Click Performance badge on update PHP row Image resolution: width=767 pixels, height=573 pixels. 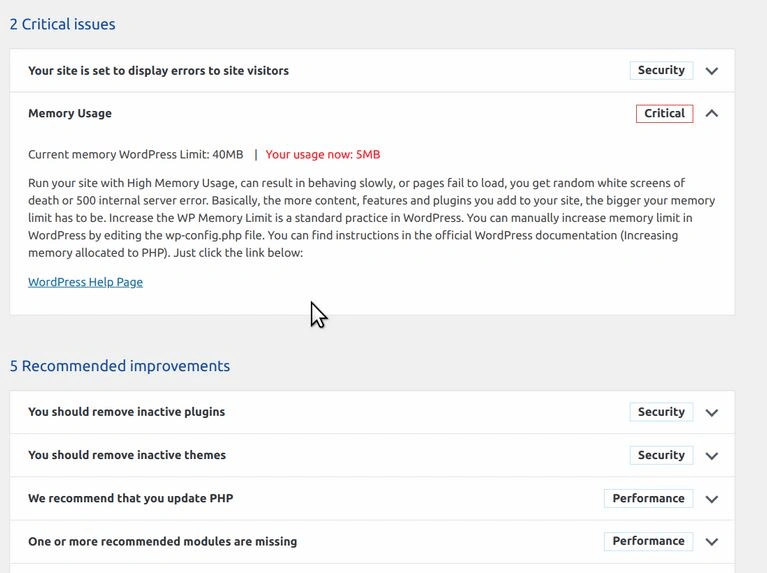click(648, 498)
